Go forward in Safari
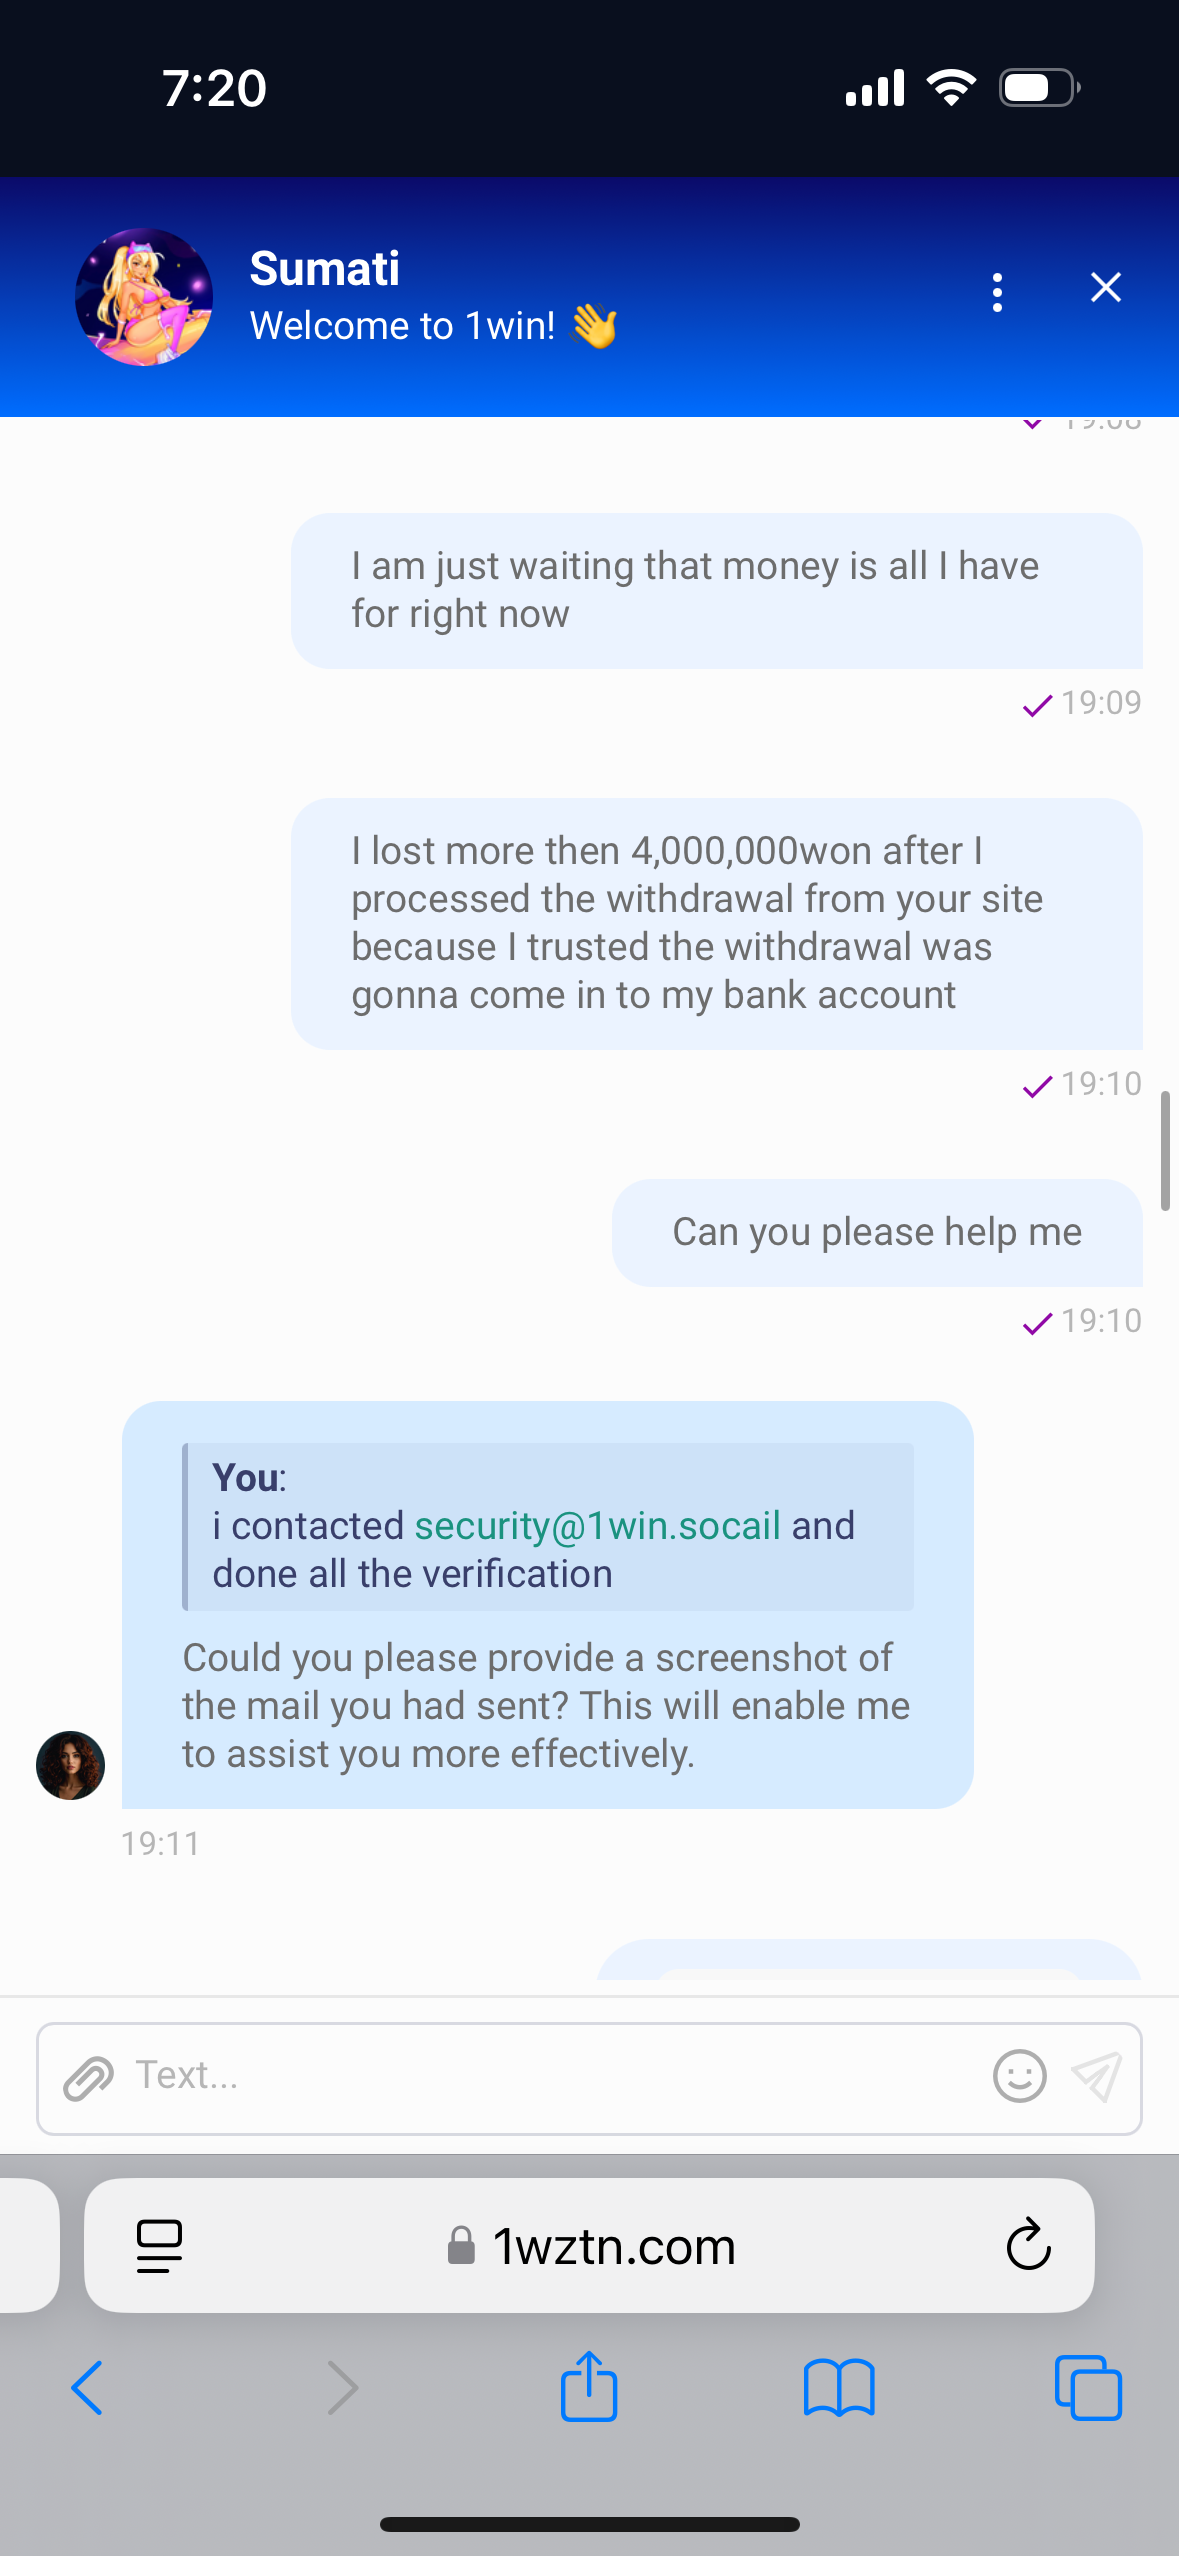Viewport: 1179px width, 2556px height. [x=342, y=2388]
